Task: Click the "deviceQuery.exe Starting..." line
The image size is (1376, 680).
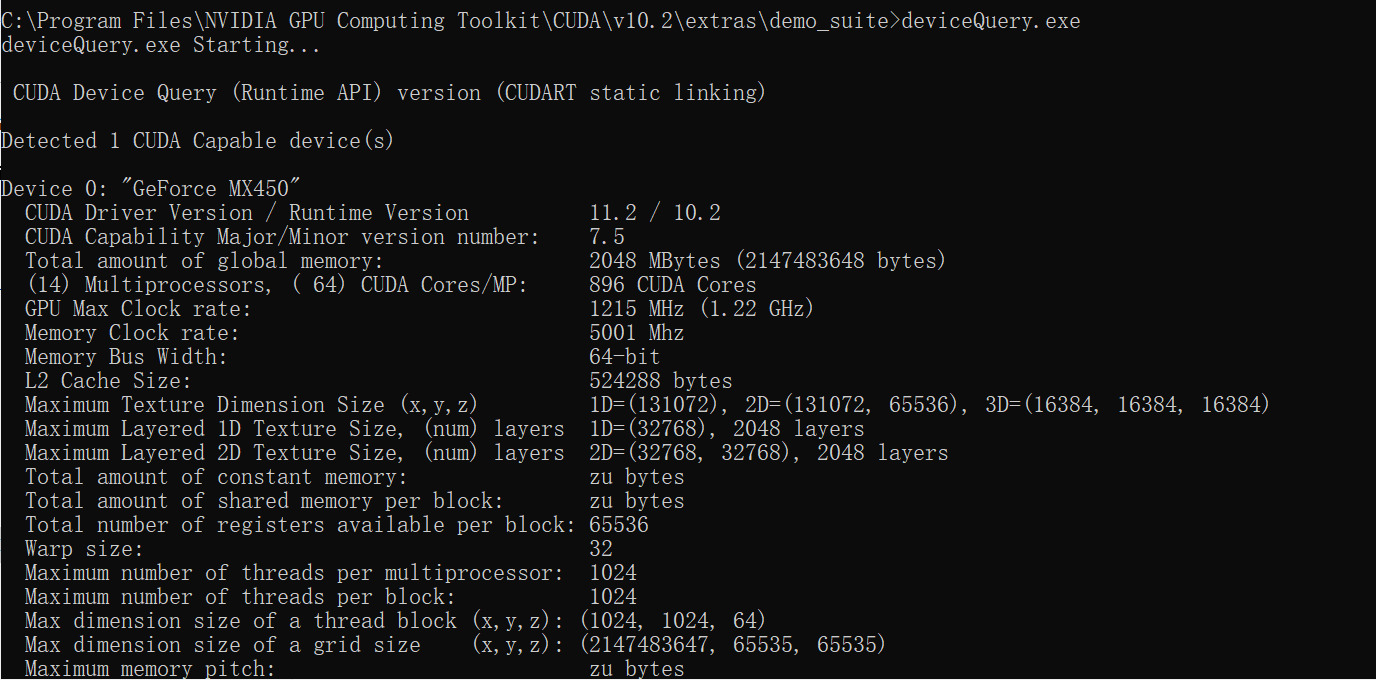Action: [159, 45]
